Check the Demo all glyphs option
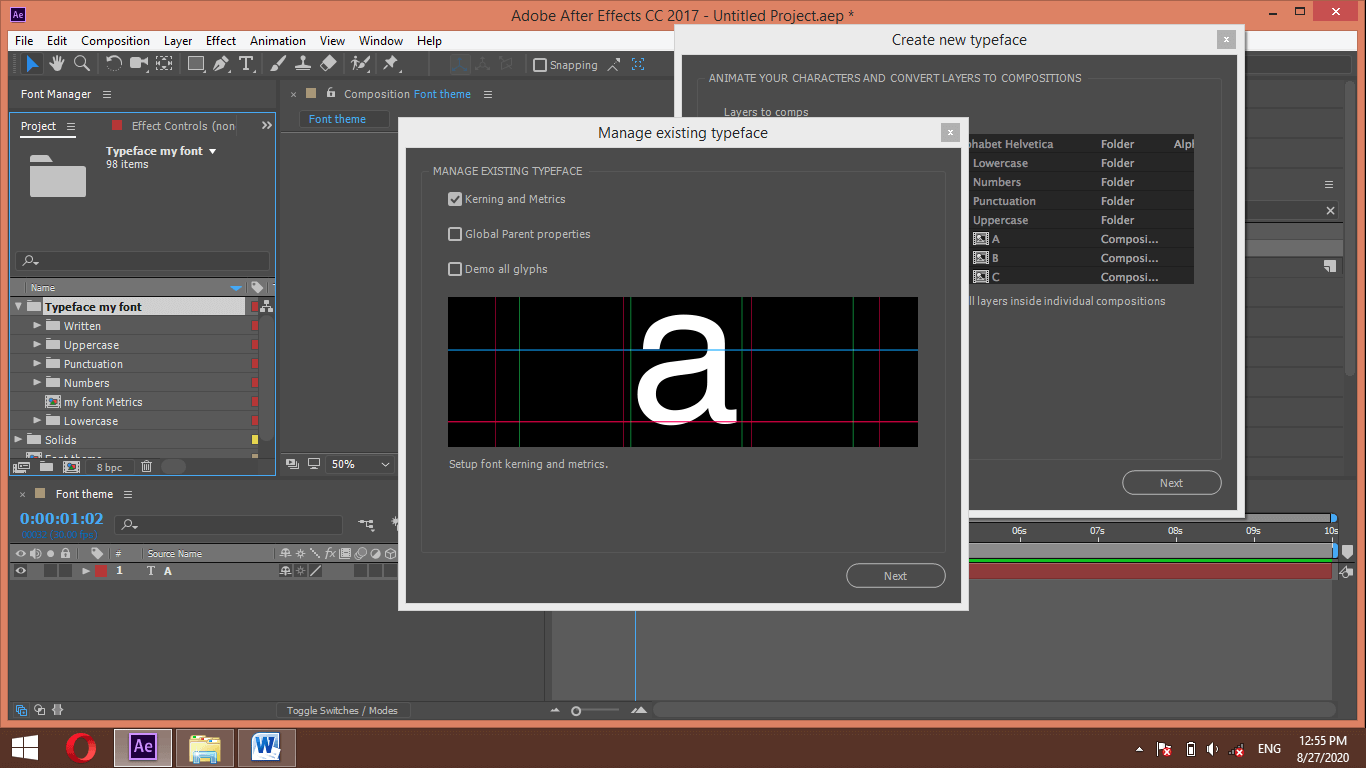Viewport: 1366px width, 768px height. pyautogui.click(x=455, y=269)
